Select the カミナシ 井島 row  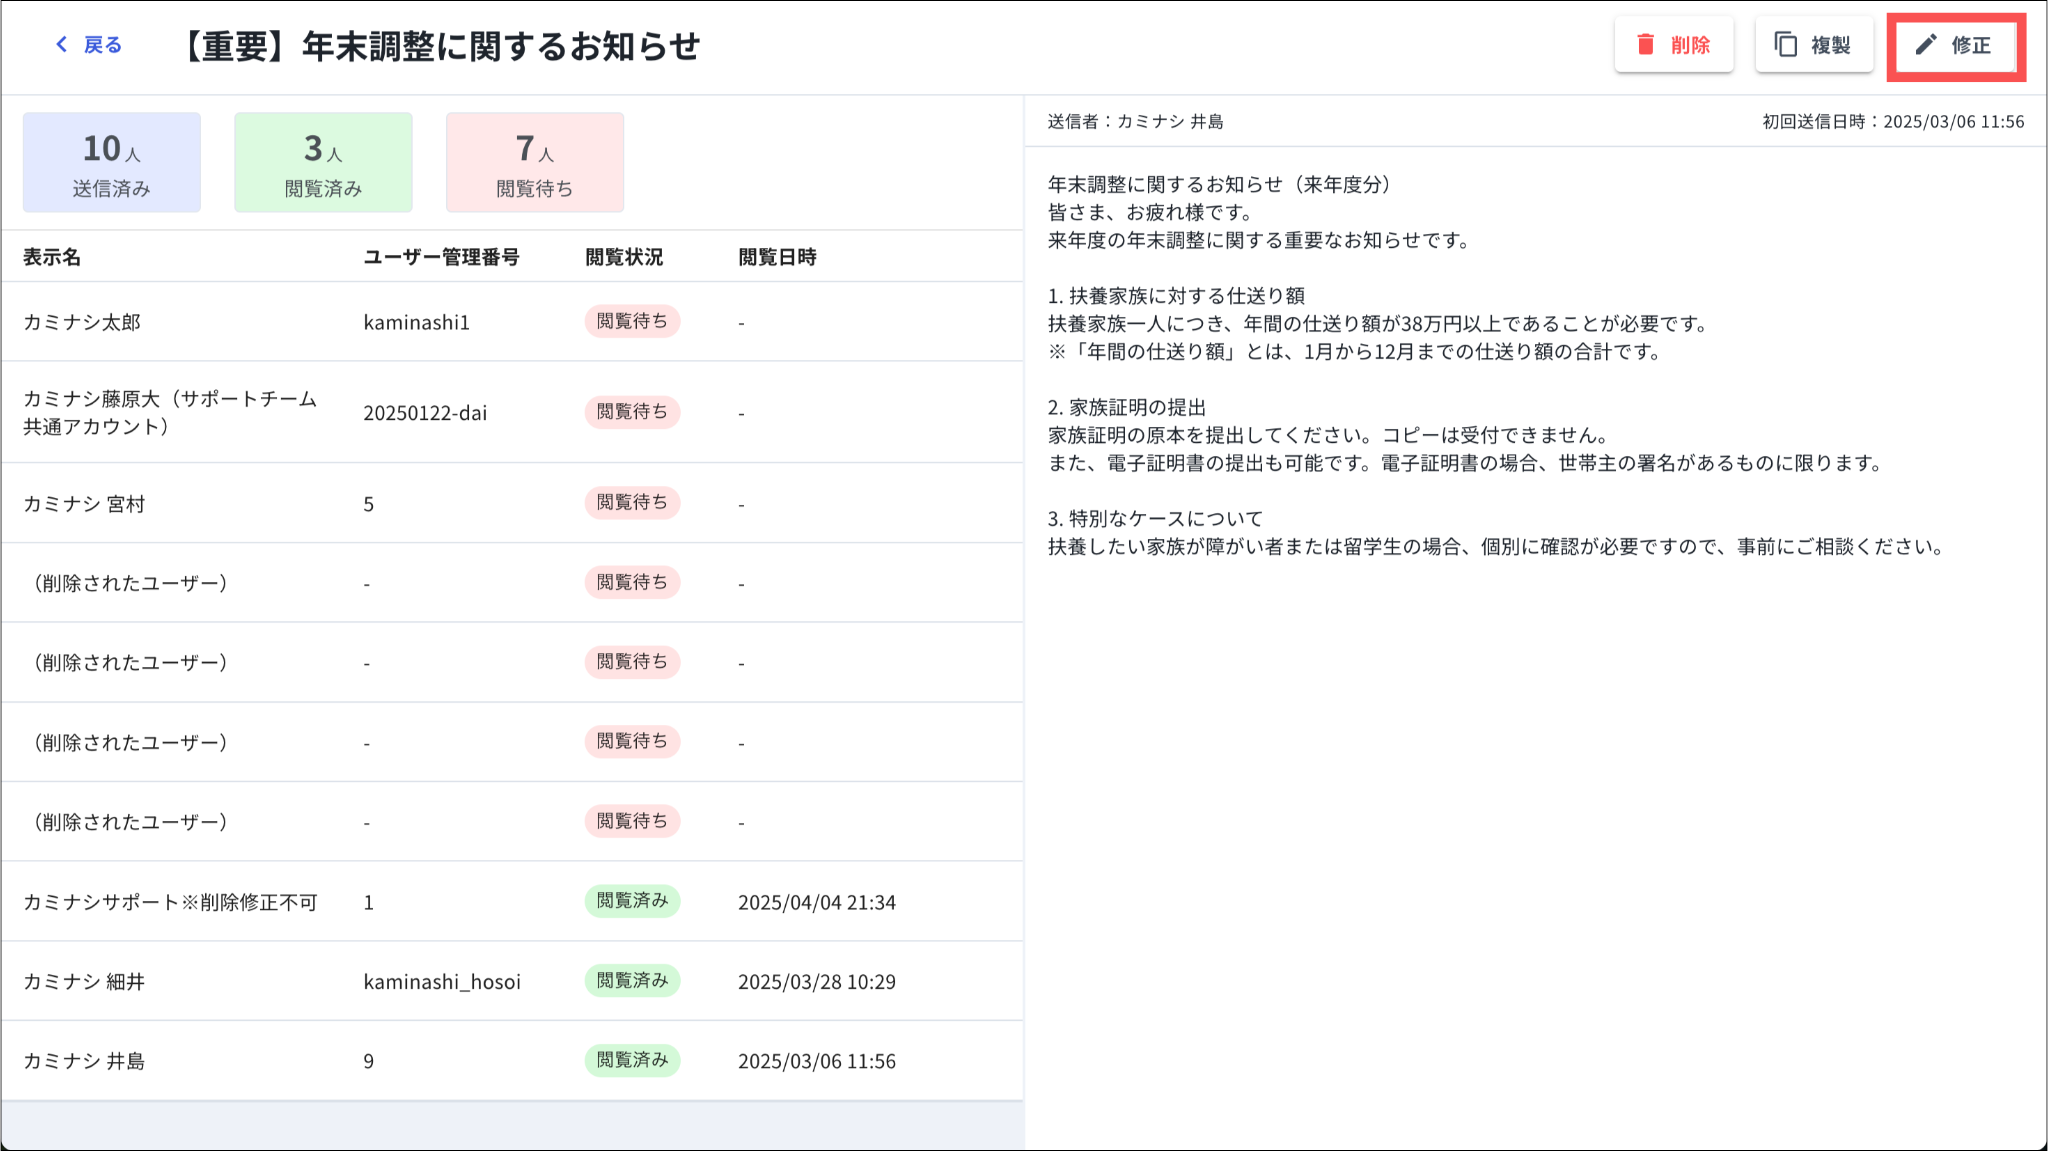coord(84,1061)
